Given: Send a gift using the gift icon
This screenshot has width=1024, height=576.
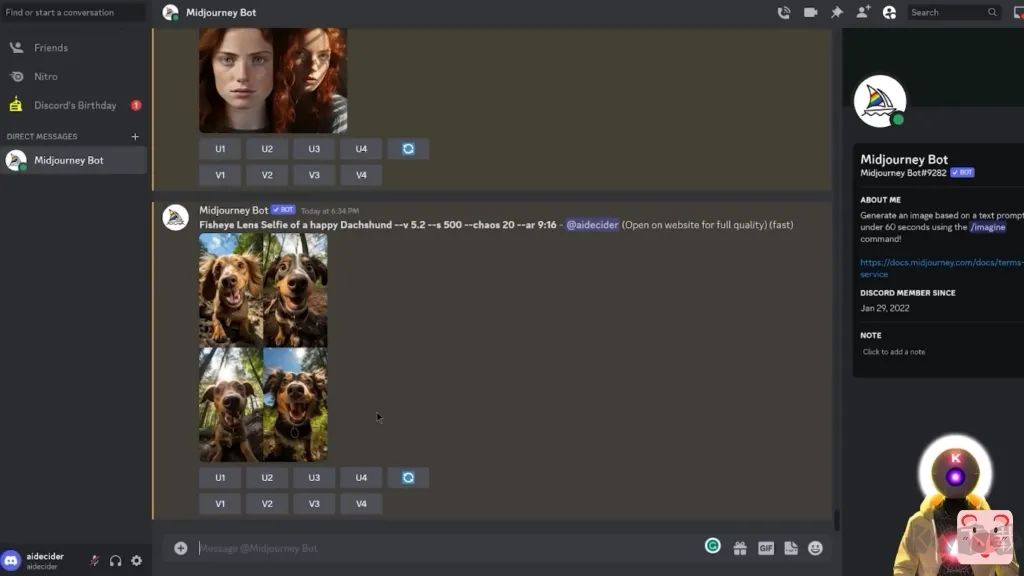Looking at the screenshot, I should 740,548.
